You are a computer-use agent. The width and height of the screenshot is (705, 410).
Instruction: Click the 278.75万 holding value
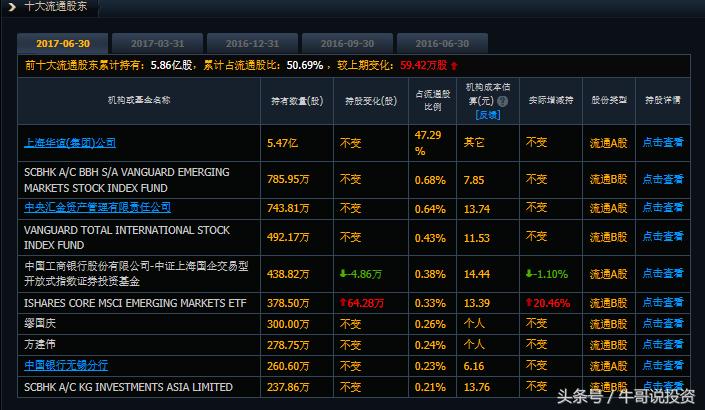coord(288,345)
